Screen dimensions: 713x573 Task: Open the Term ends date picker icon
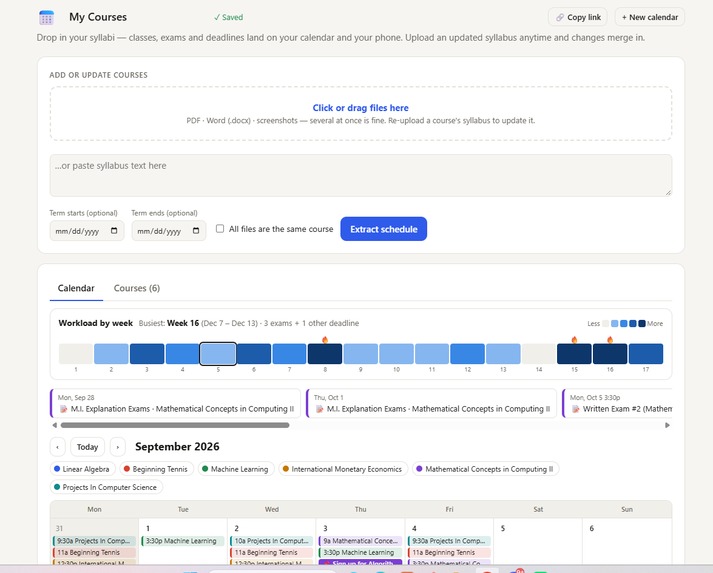(x=196, y=231)
